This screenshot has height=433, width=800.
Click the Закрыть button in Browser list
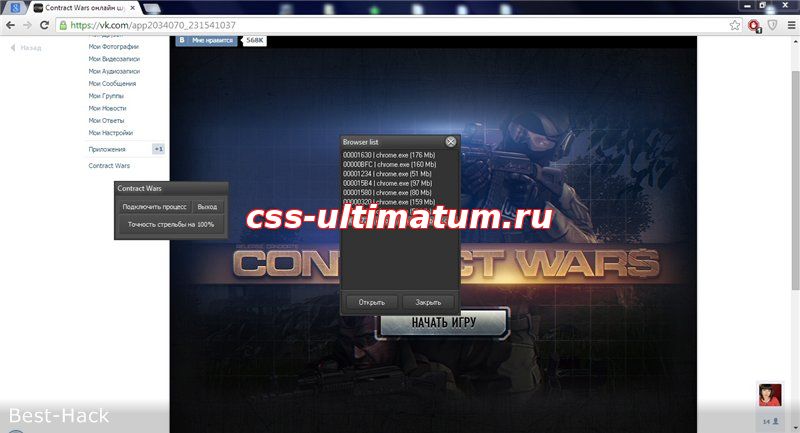click(428, 302)
